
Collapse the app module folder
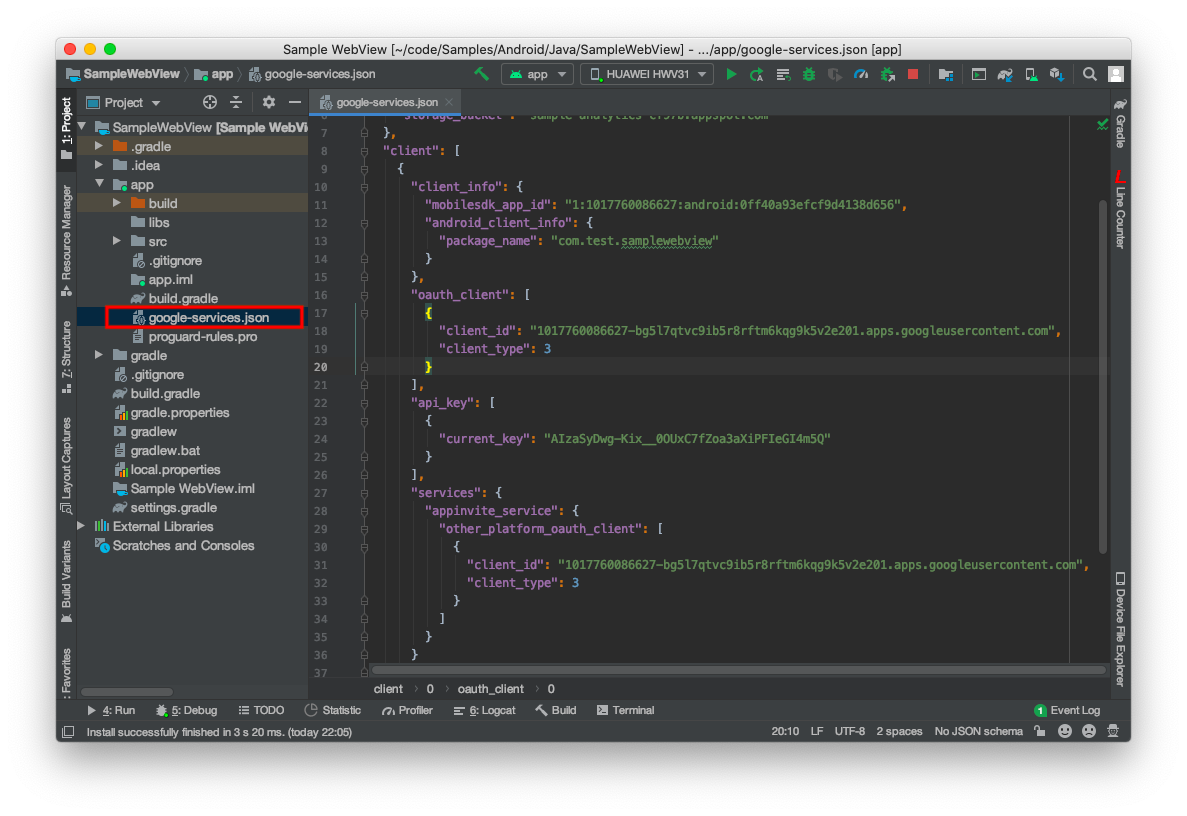[99, 183]
